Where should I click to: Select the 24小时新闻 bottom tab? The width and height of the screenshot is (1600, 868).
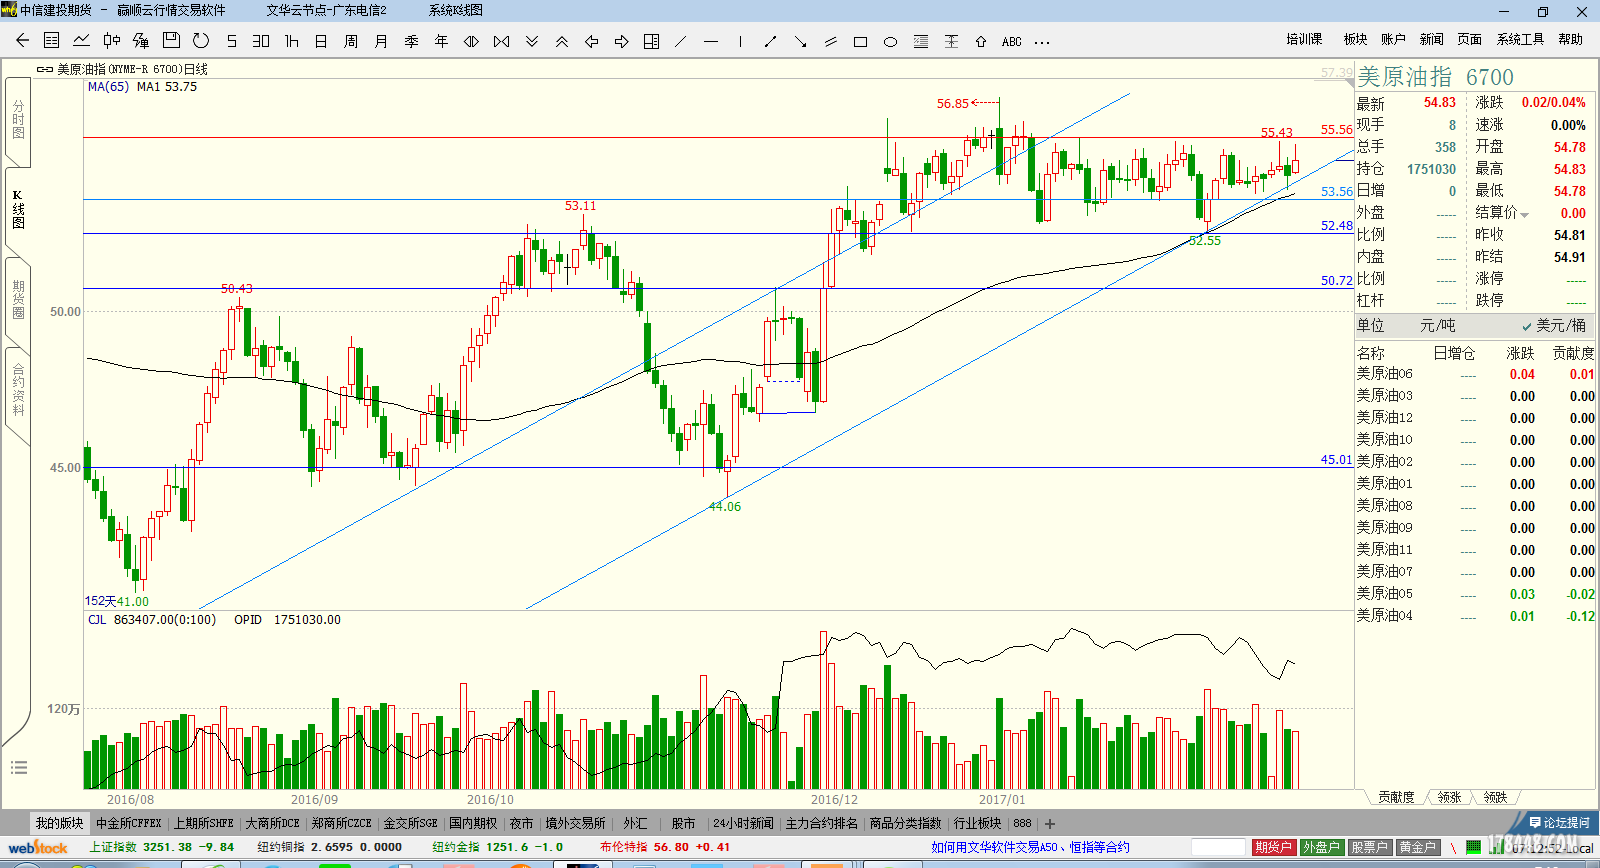tap(743, 823)
